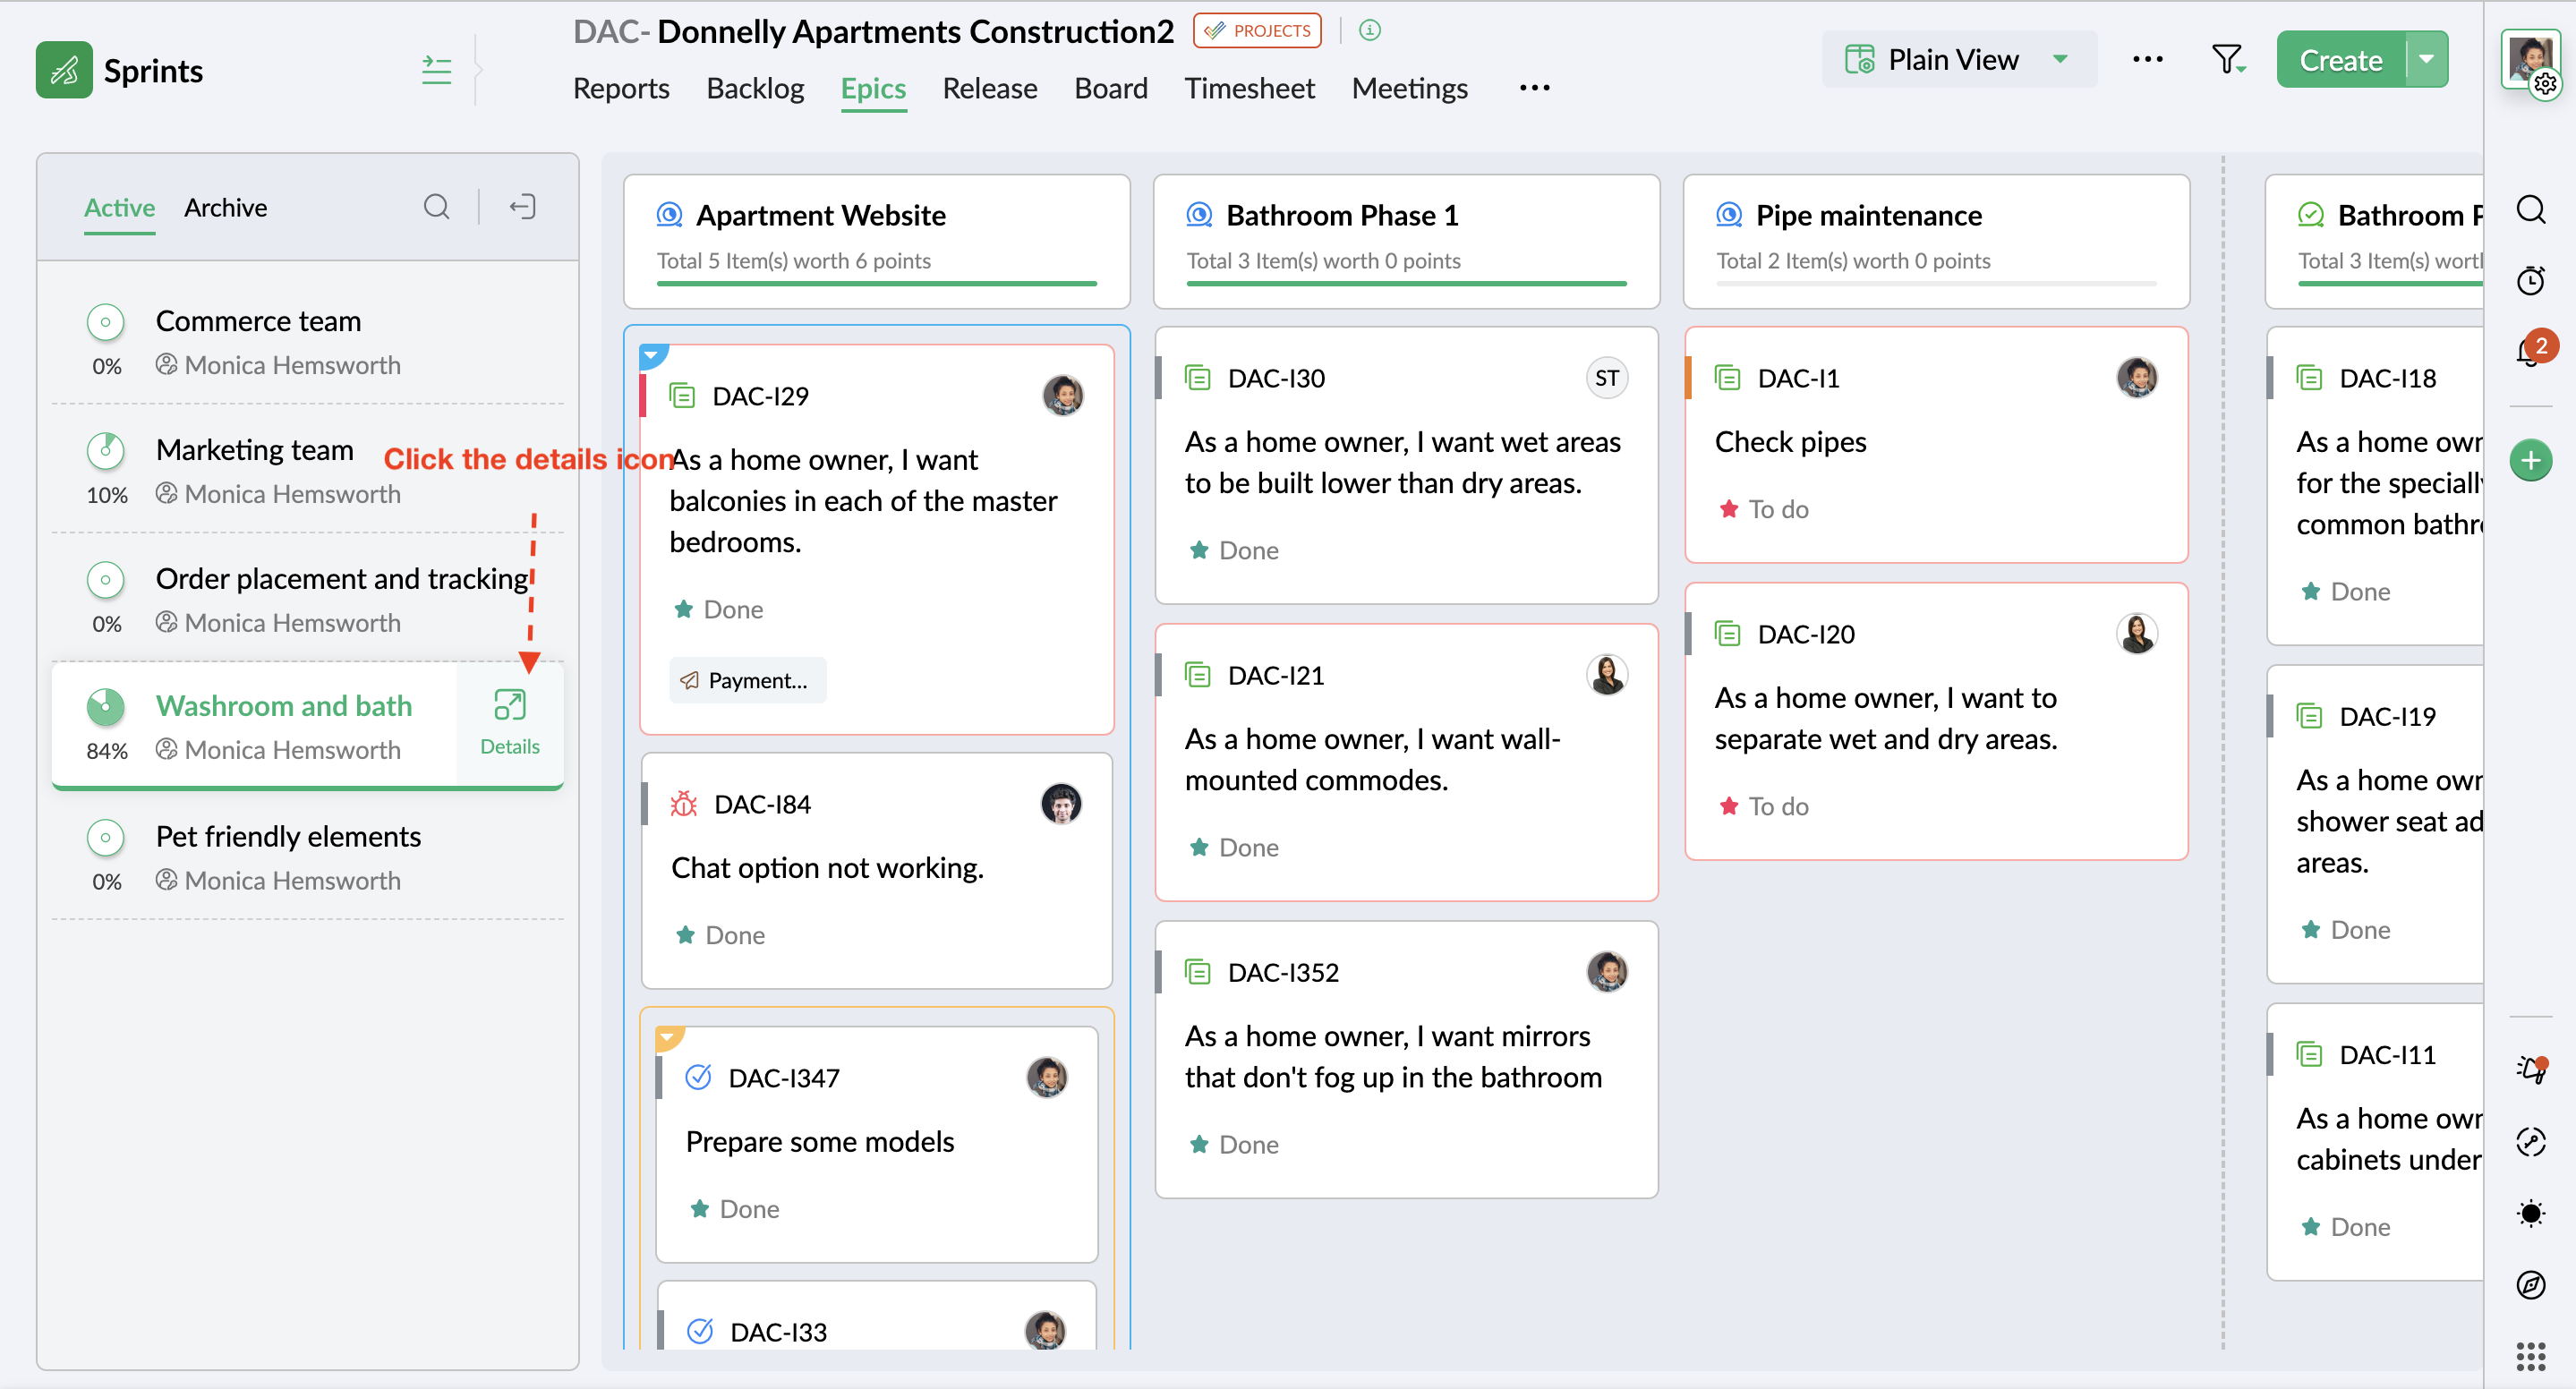
Task: Open the Details icon for Washroom and bath
Action: coord(510,722)
